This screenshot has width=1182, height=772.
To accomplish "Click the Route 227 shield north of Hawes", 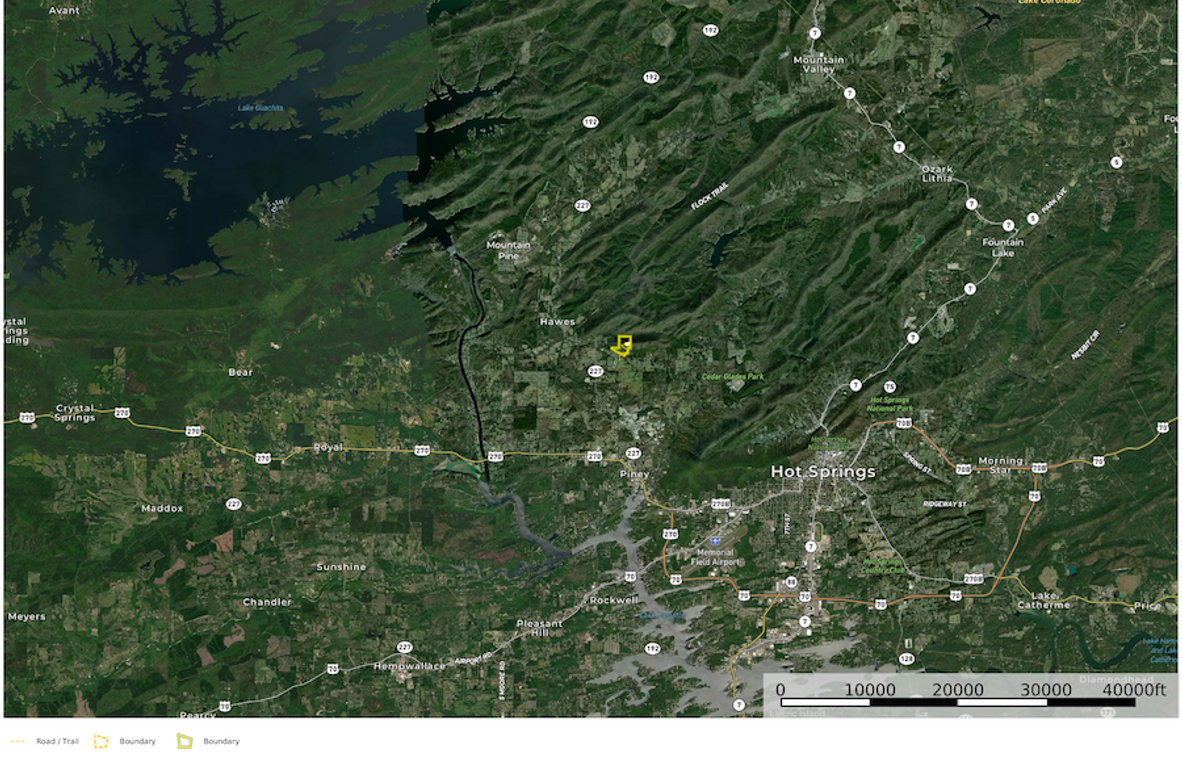I will coord(583,206).
